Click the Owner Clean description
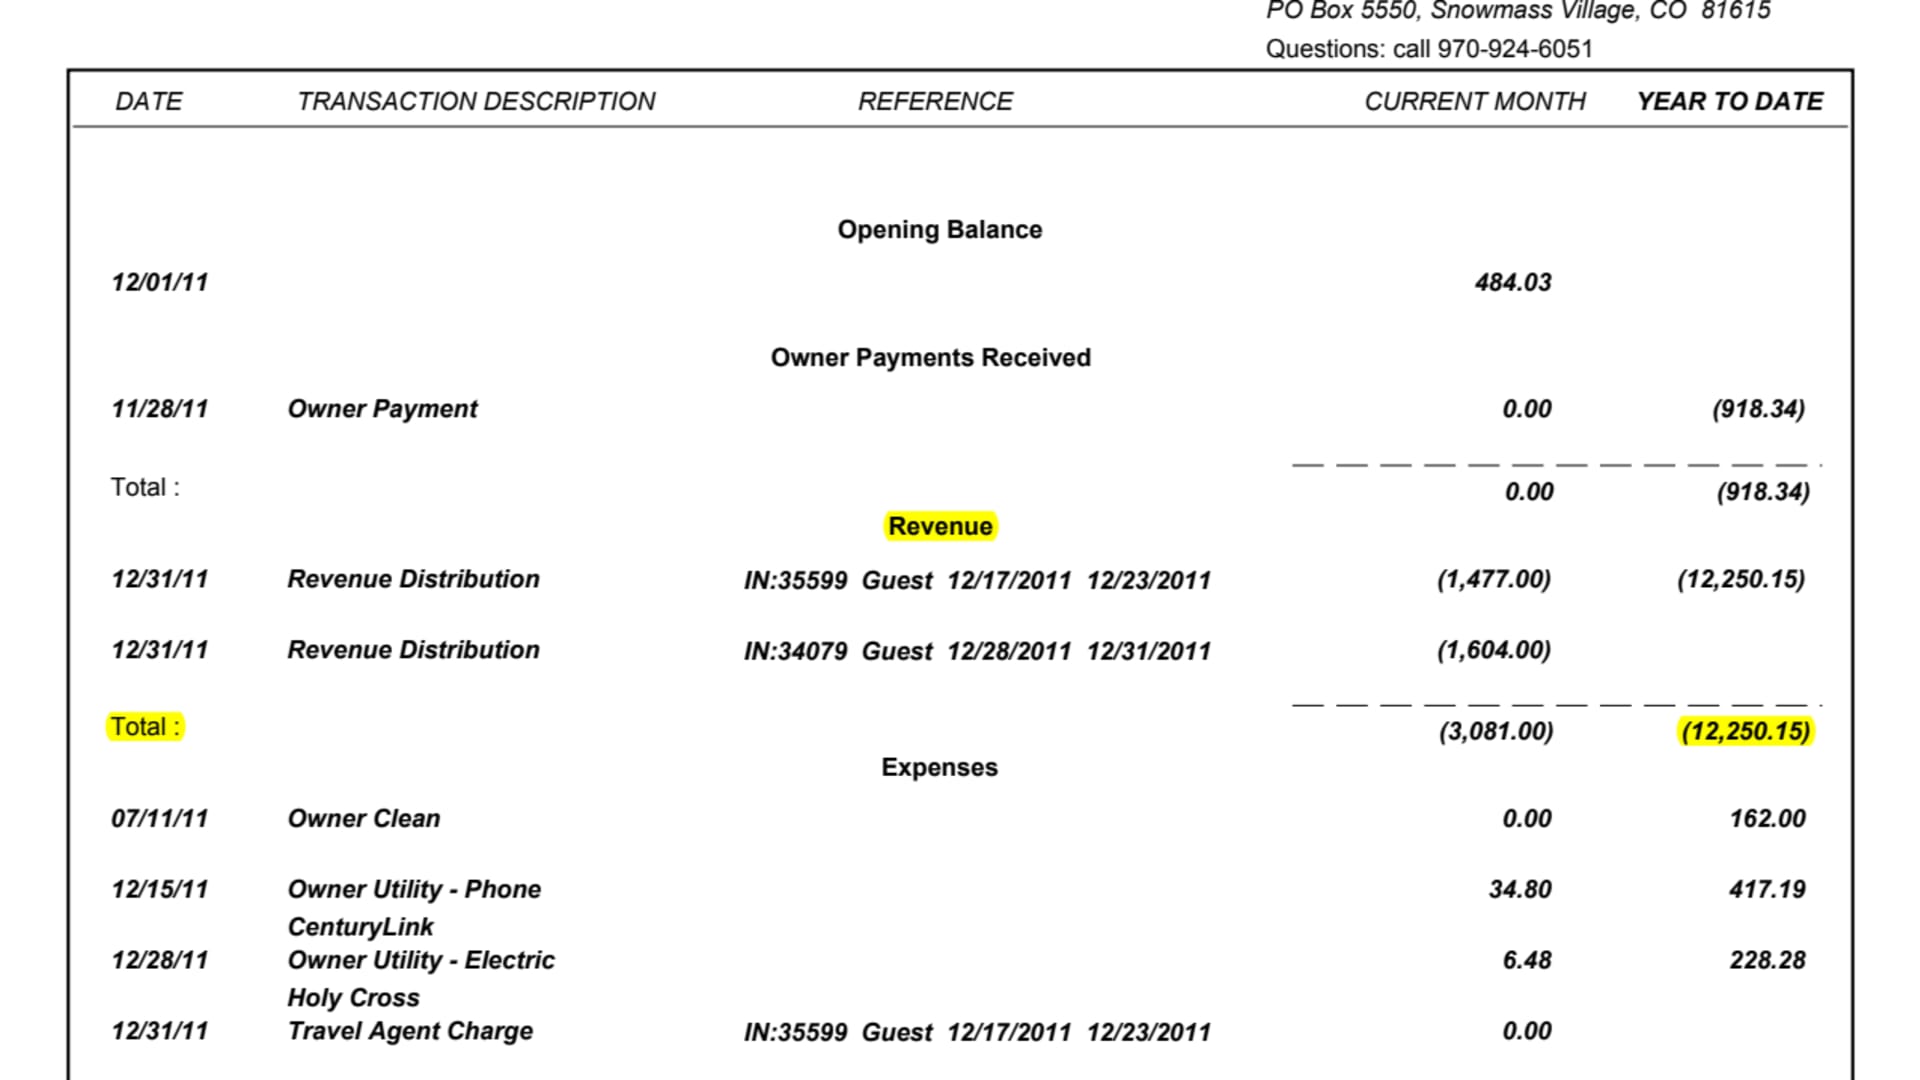Screen dimensions: 1920x1080 pyautogui.click(x=364, y=818)
